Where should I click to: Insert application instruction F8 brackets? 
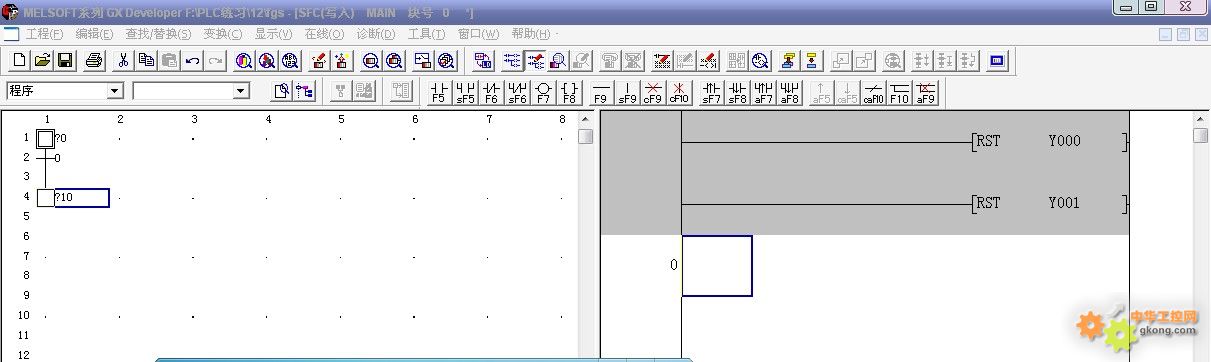coord(569,92)
